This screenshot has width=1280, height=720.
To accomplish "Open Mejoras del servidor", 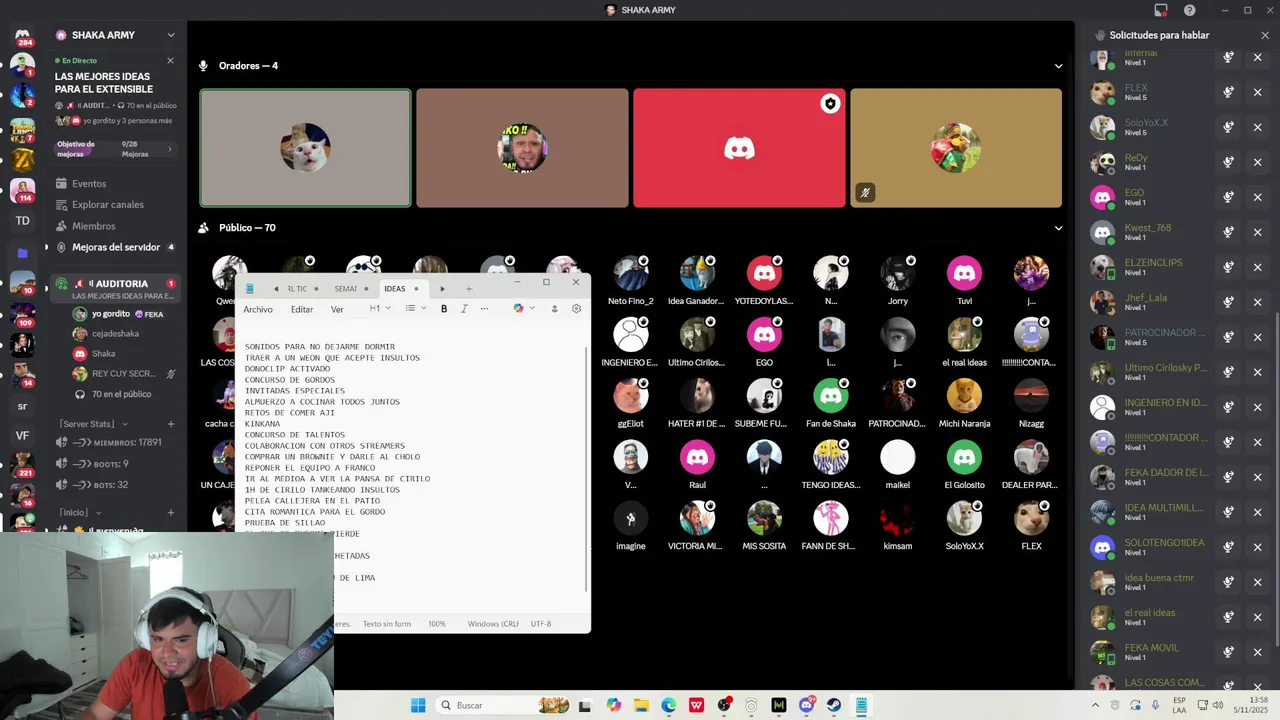I will point(116,247).
